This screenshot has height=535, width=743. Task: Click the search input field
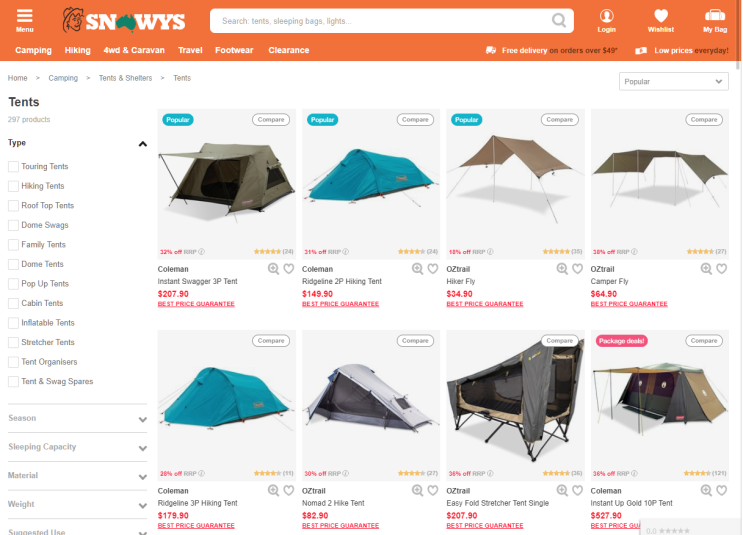point(384,21)
